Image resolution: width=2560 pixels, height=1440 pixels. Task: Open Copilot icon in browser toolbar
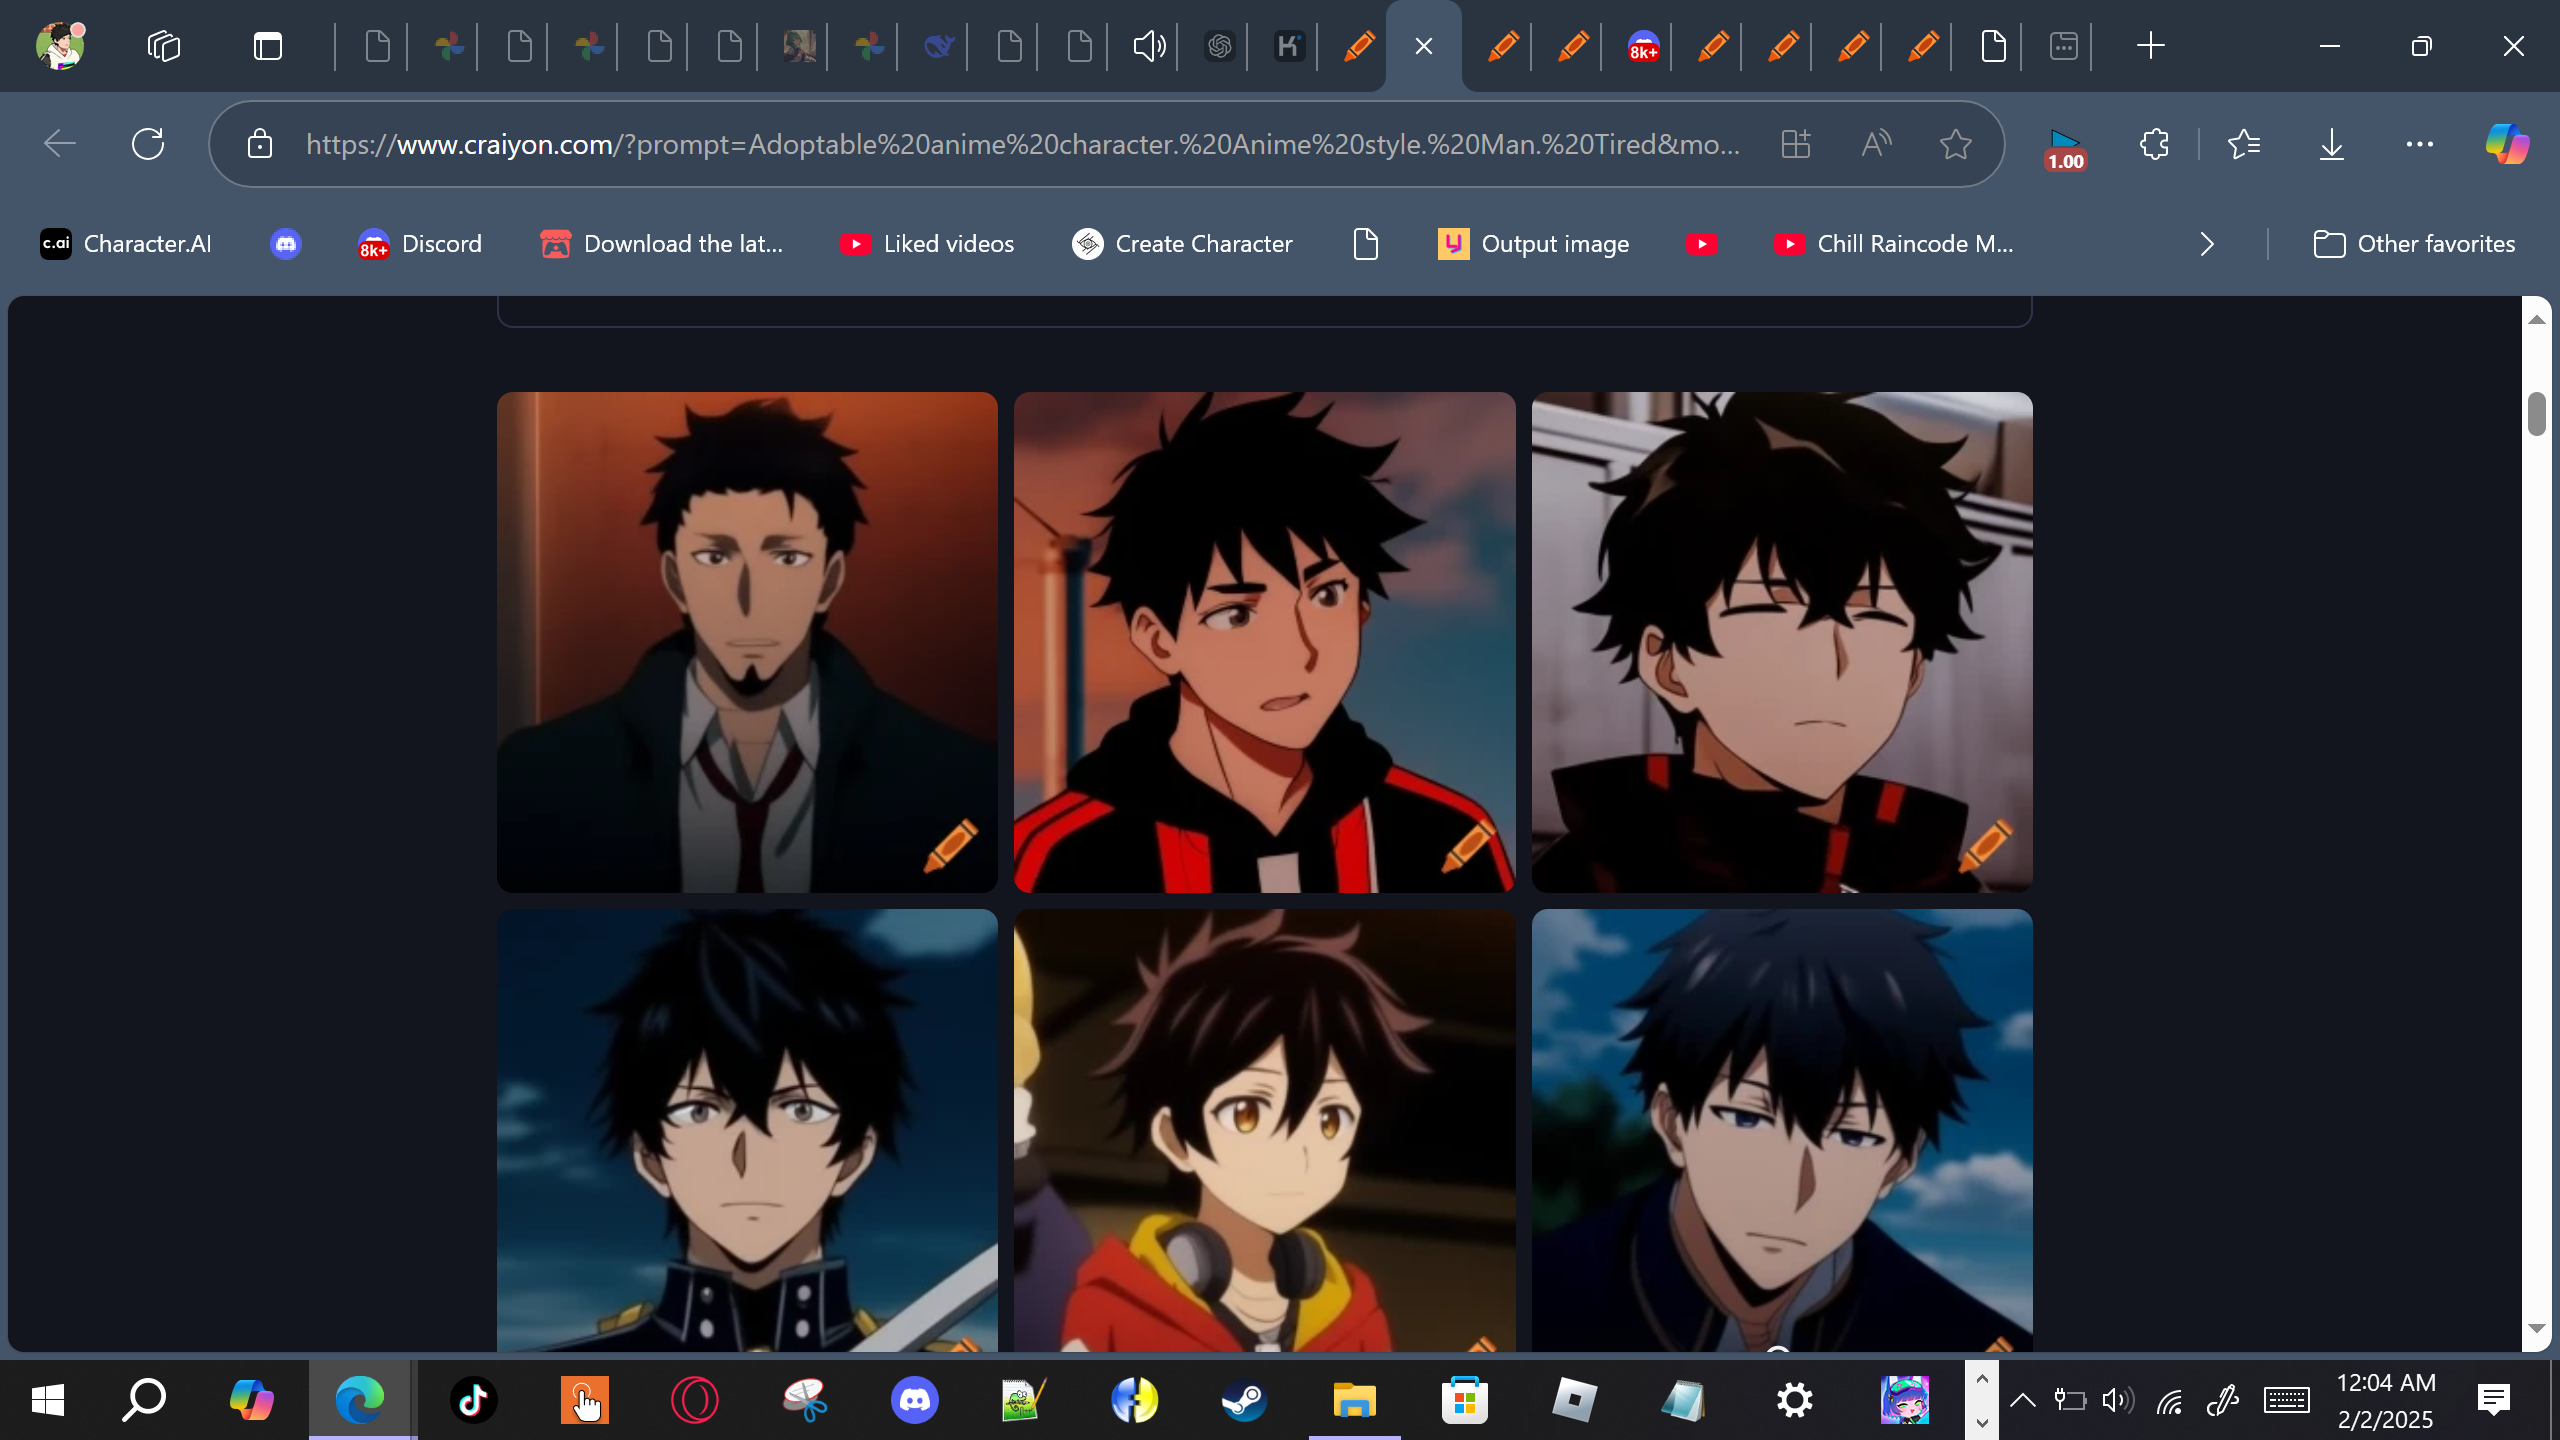(2507, 144)
